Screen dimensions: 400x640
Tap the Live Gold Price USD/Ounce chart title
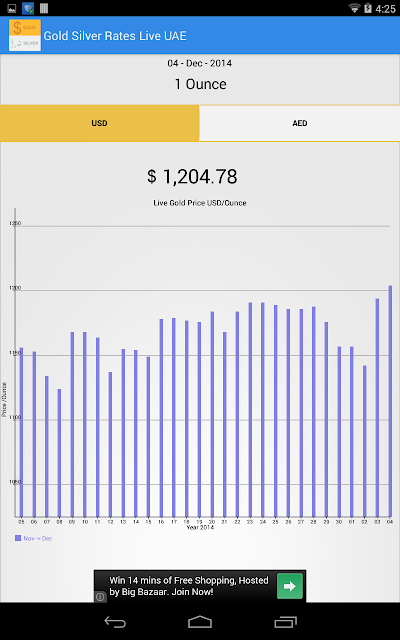click(x=200, y=203)
